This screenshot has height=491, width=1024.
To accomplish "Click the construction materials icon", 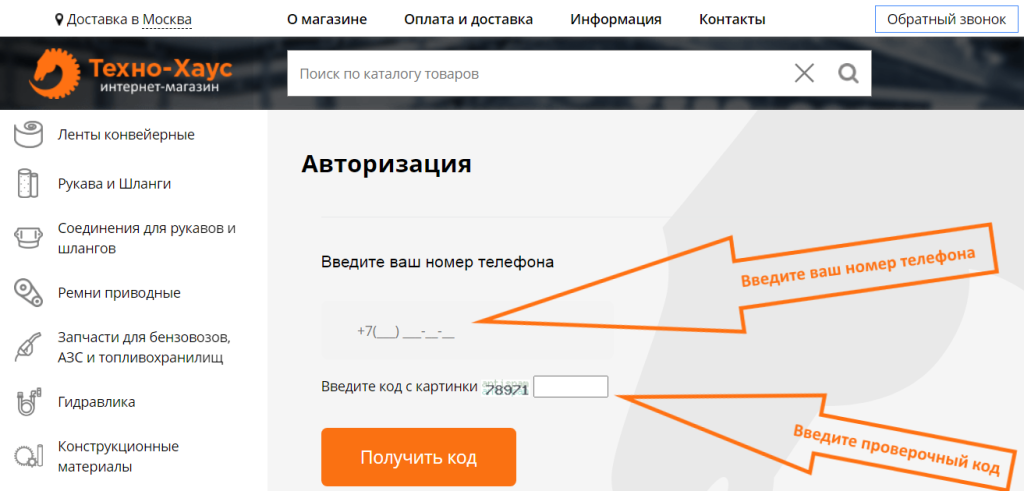I will (28, 456).
